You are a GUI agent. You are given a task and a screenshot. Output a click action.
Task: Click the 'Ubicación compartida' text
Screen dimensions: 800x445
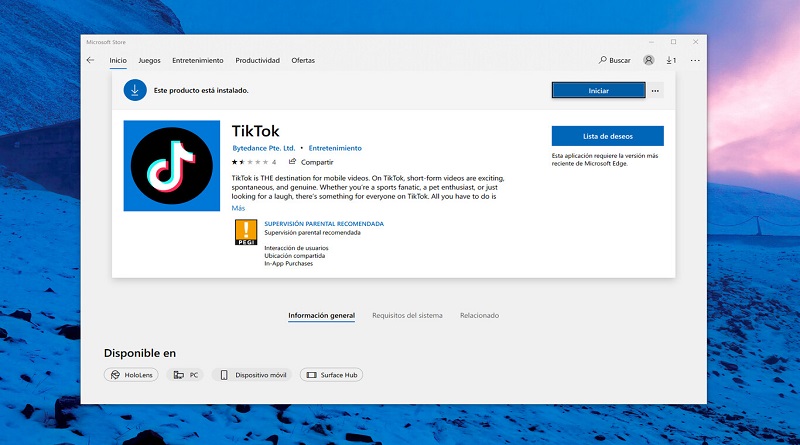coord(294,256)
